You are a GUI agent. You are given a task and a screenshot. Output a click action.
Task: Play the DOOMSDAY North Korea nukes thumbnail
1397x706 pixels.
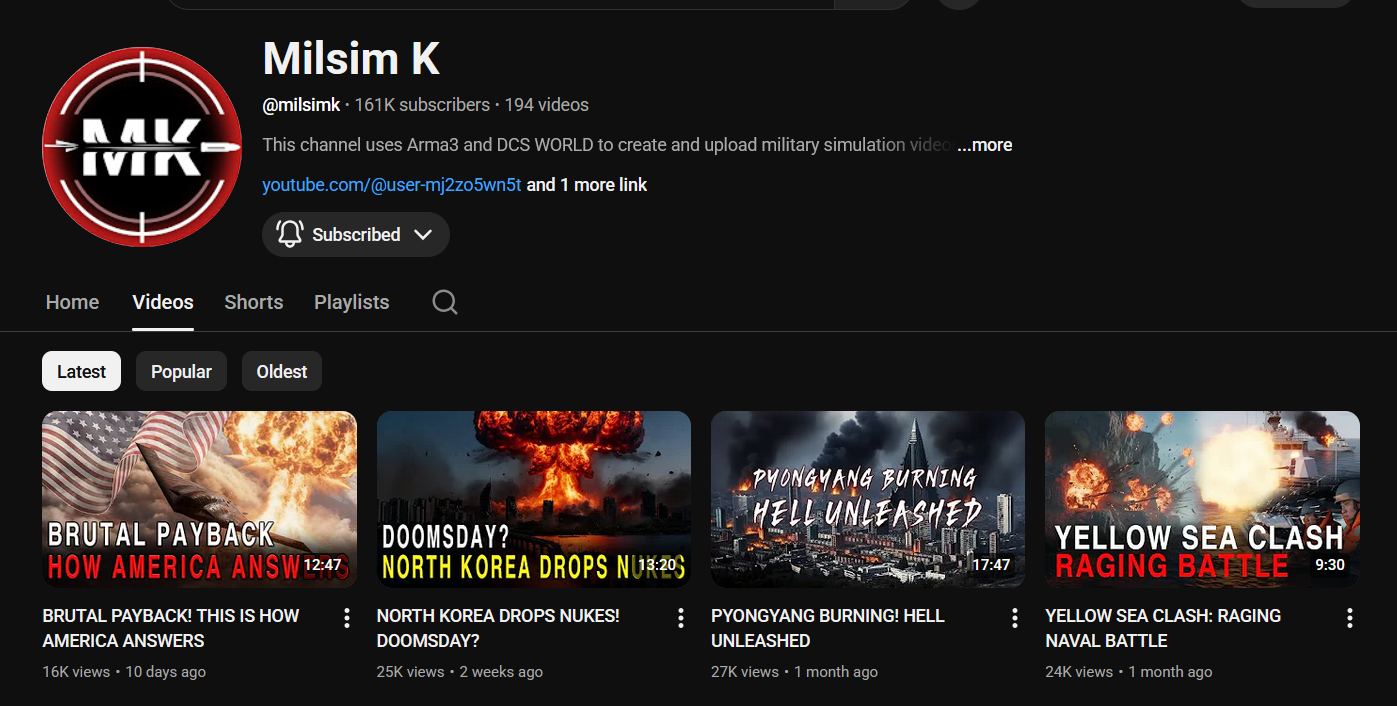click(x=533, y=499)
